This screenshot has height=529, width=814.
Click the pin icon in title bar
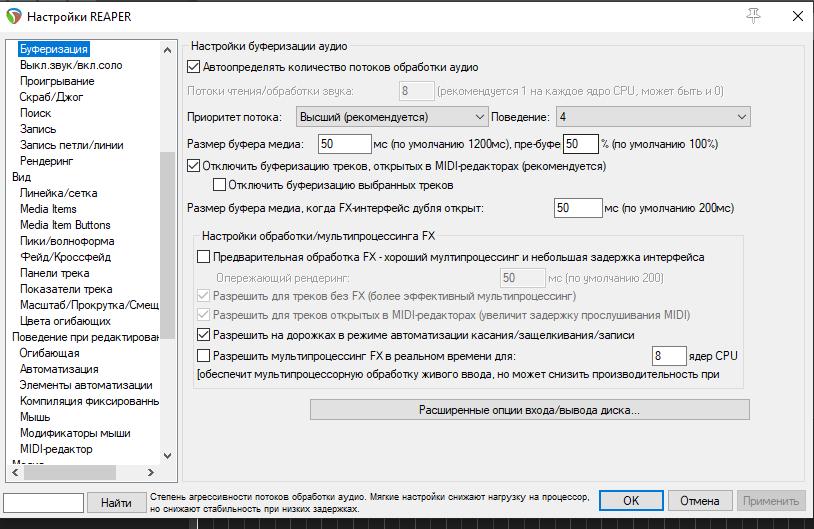point(753,16)
